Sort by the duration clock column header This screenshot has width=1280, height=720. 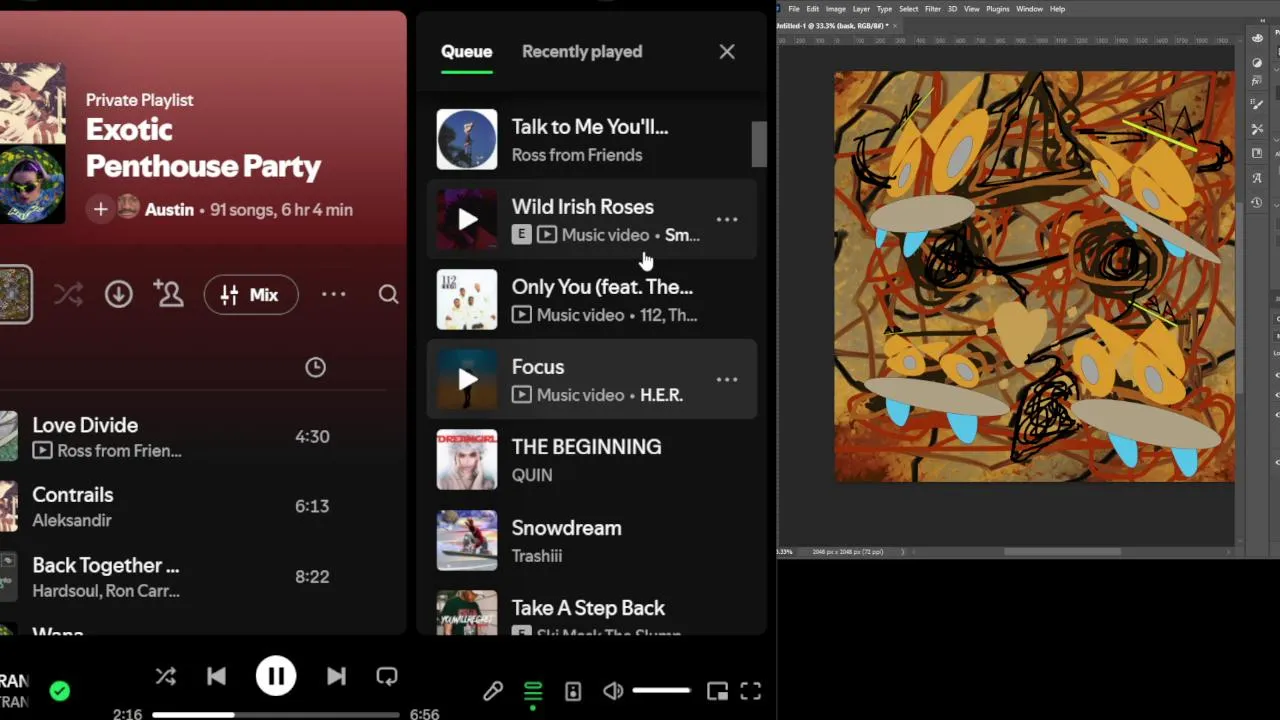[315, 367]
